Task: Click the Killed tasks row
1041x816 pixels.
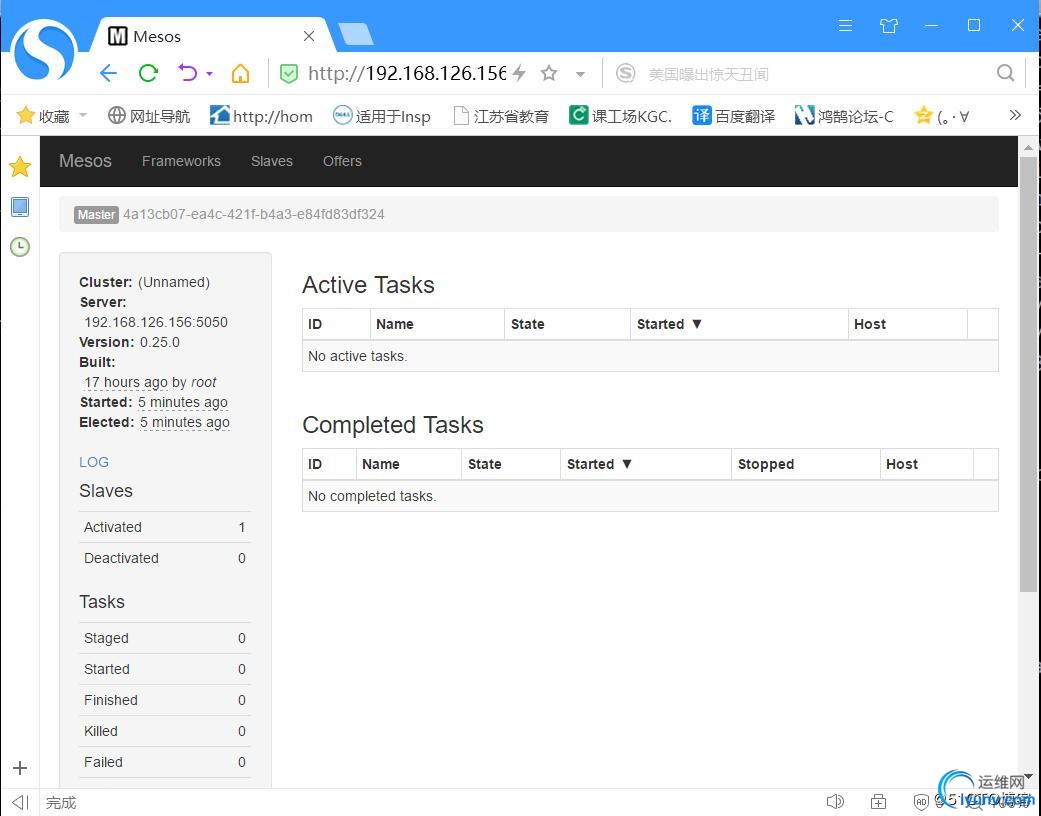Action: (x=165, y=731)
